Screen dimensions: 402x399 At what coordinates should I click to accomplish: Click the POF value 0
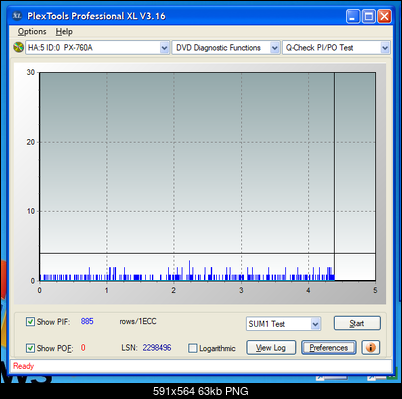tap(83, 348)
